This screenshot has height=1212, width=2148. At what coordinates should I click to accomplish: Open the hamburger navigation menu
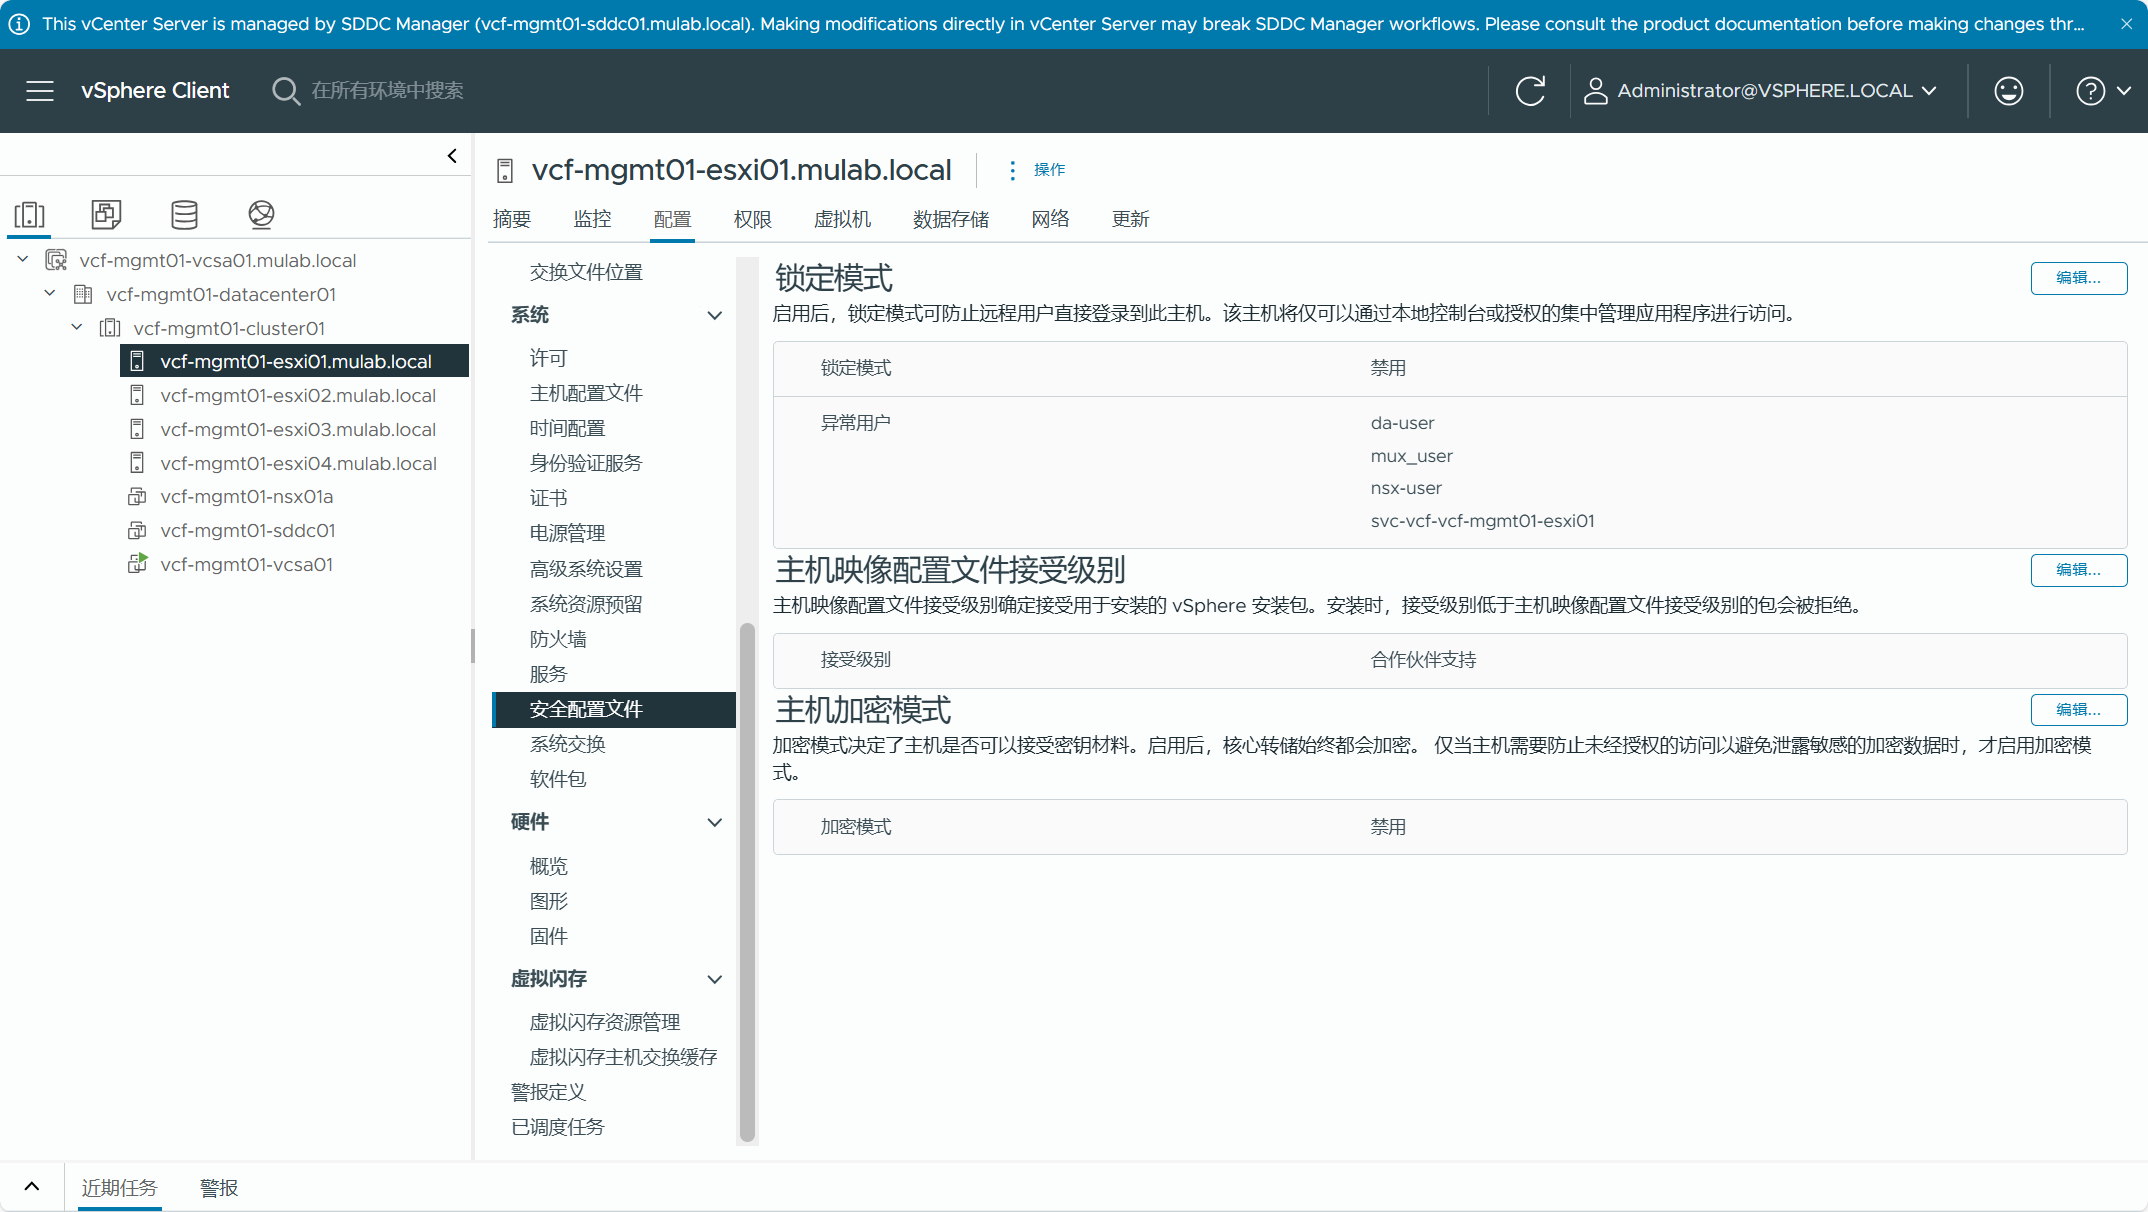coord(40,91)
